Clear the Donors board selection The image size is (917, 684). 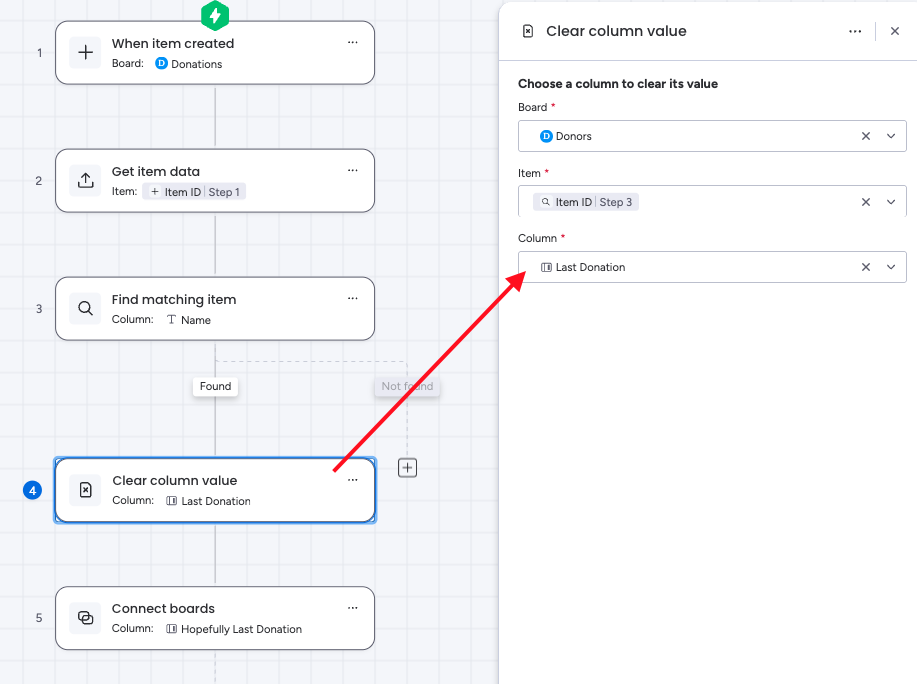tap(866, 136)
